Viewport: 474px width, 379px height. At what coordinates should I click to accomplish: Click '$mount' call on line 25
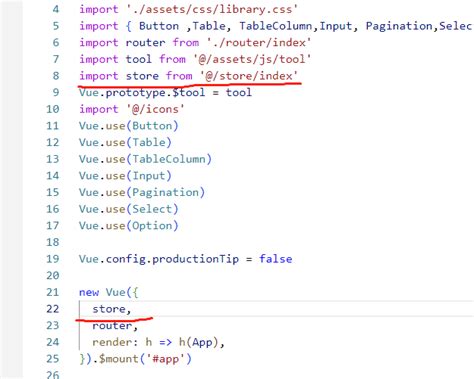(x=119, y=359)
